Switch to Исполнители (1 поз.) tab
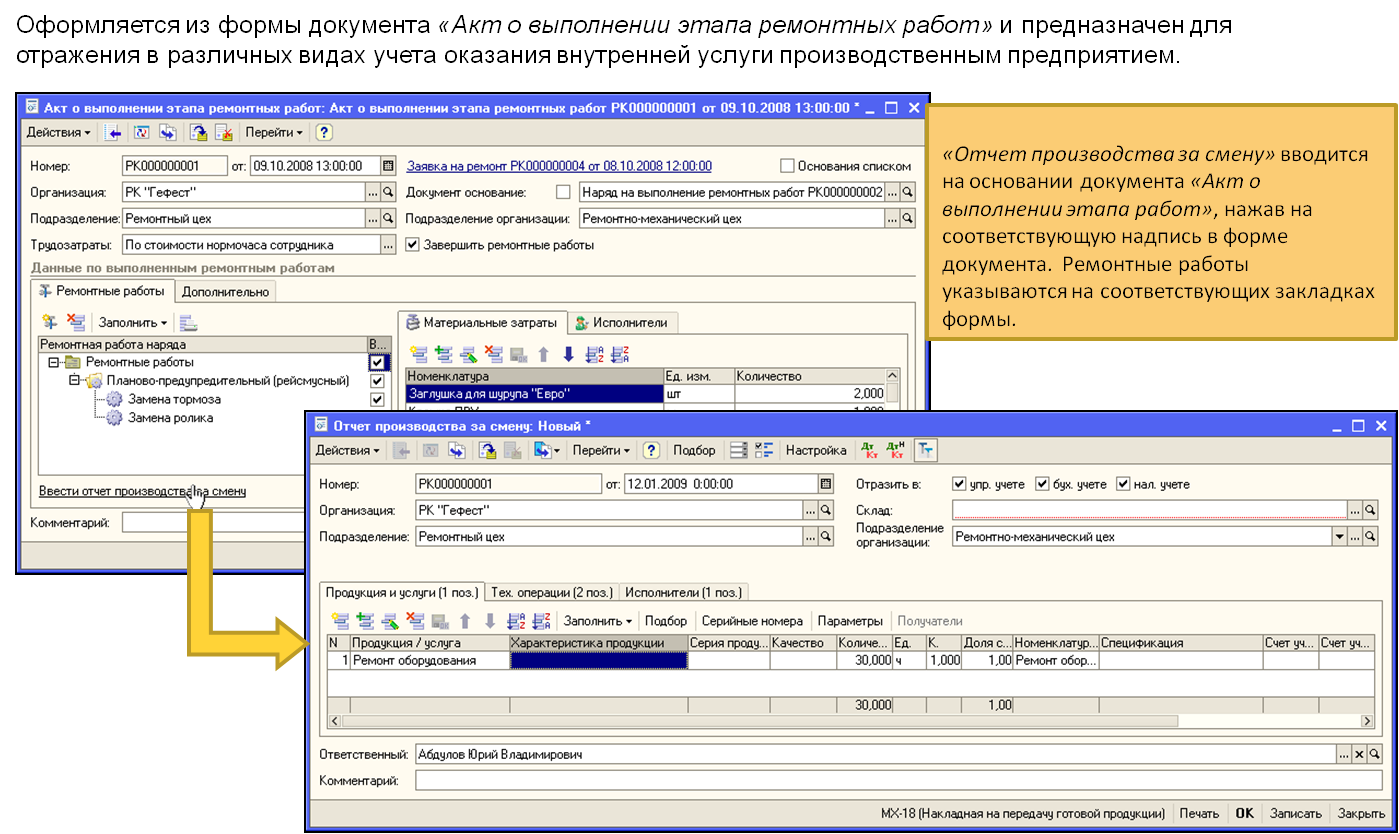The width and height of the screenshot is (1399, 834). (x=684, y=592)
